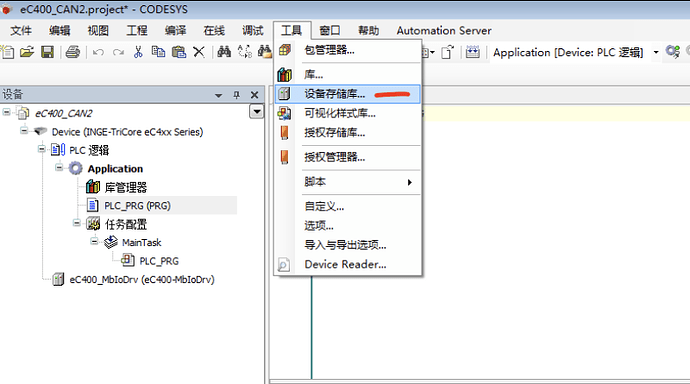Image resolution: width=690 pixels, height=384 pixels.
Task: Click the Undo arrow icon
Action: coord(98,52)
